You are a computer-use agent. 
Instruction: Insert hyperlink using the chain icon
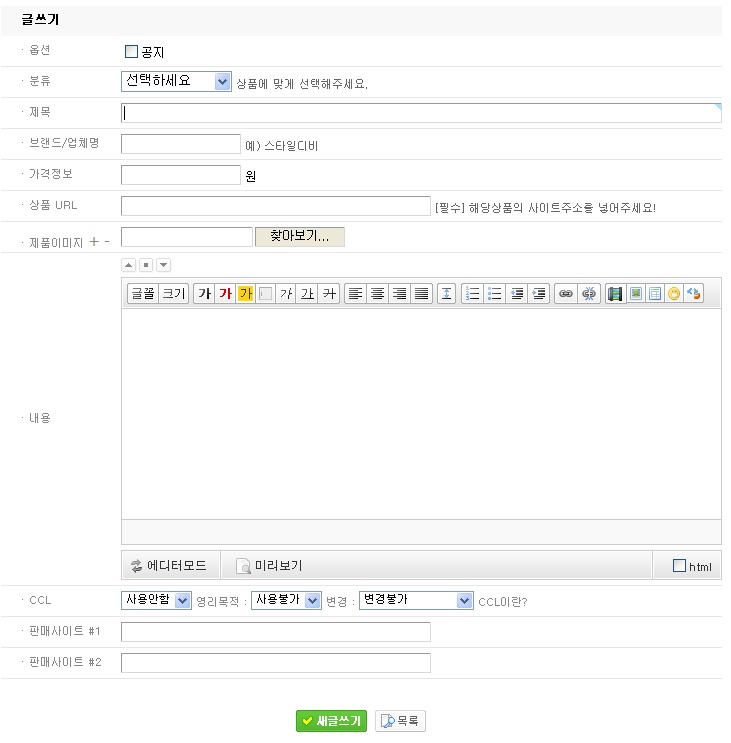(x=566, y=294)
